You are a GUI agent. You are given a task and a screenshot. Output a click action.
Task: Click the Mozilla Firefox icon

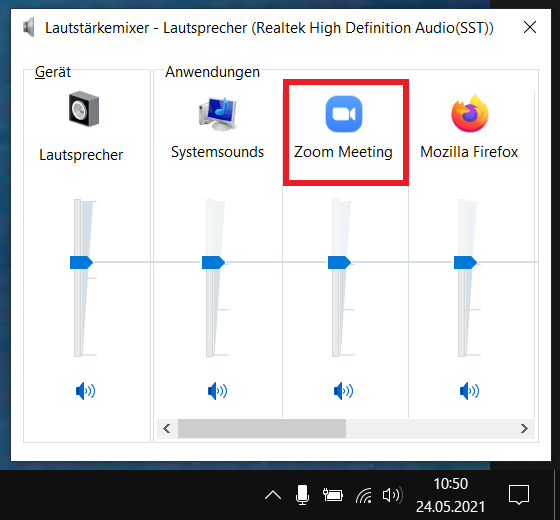[470, 114]
